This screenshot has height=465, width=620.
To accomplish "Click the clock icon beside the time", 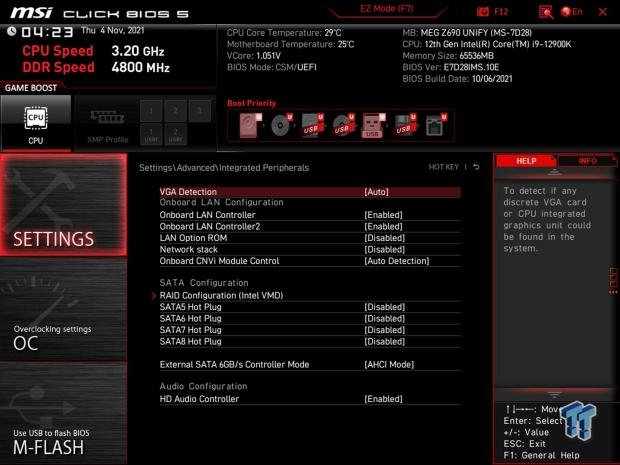I will [x=11, y=31].
